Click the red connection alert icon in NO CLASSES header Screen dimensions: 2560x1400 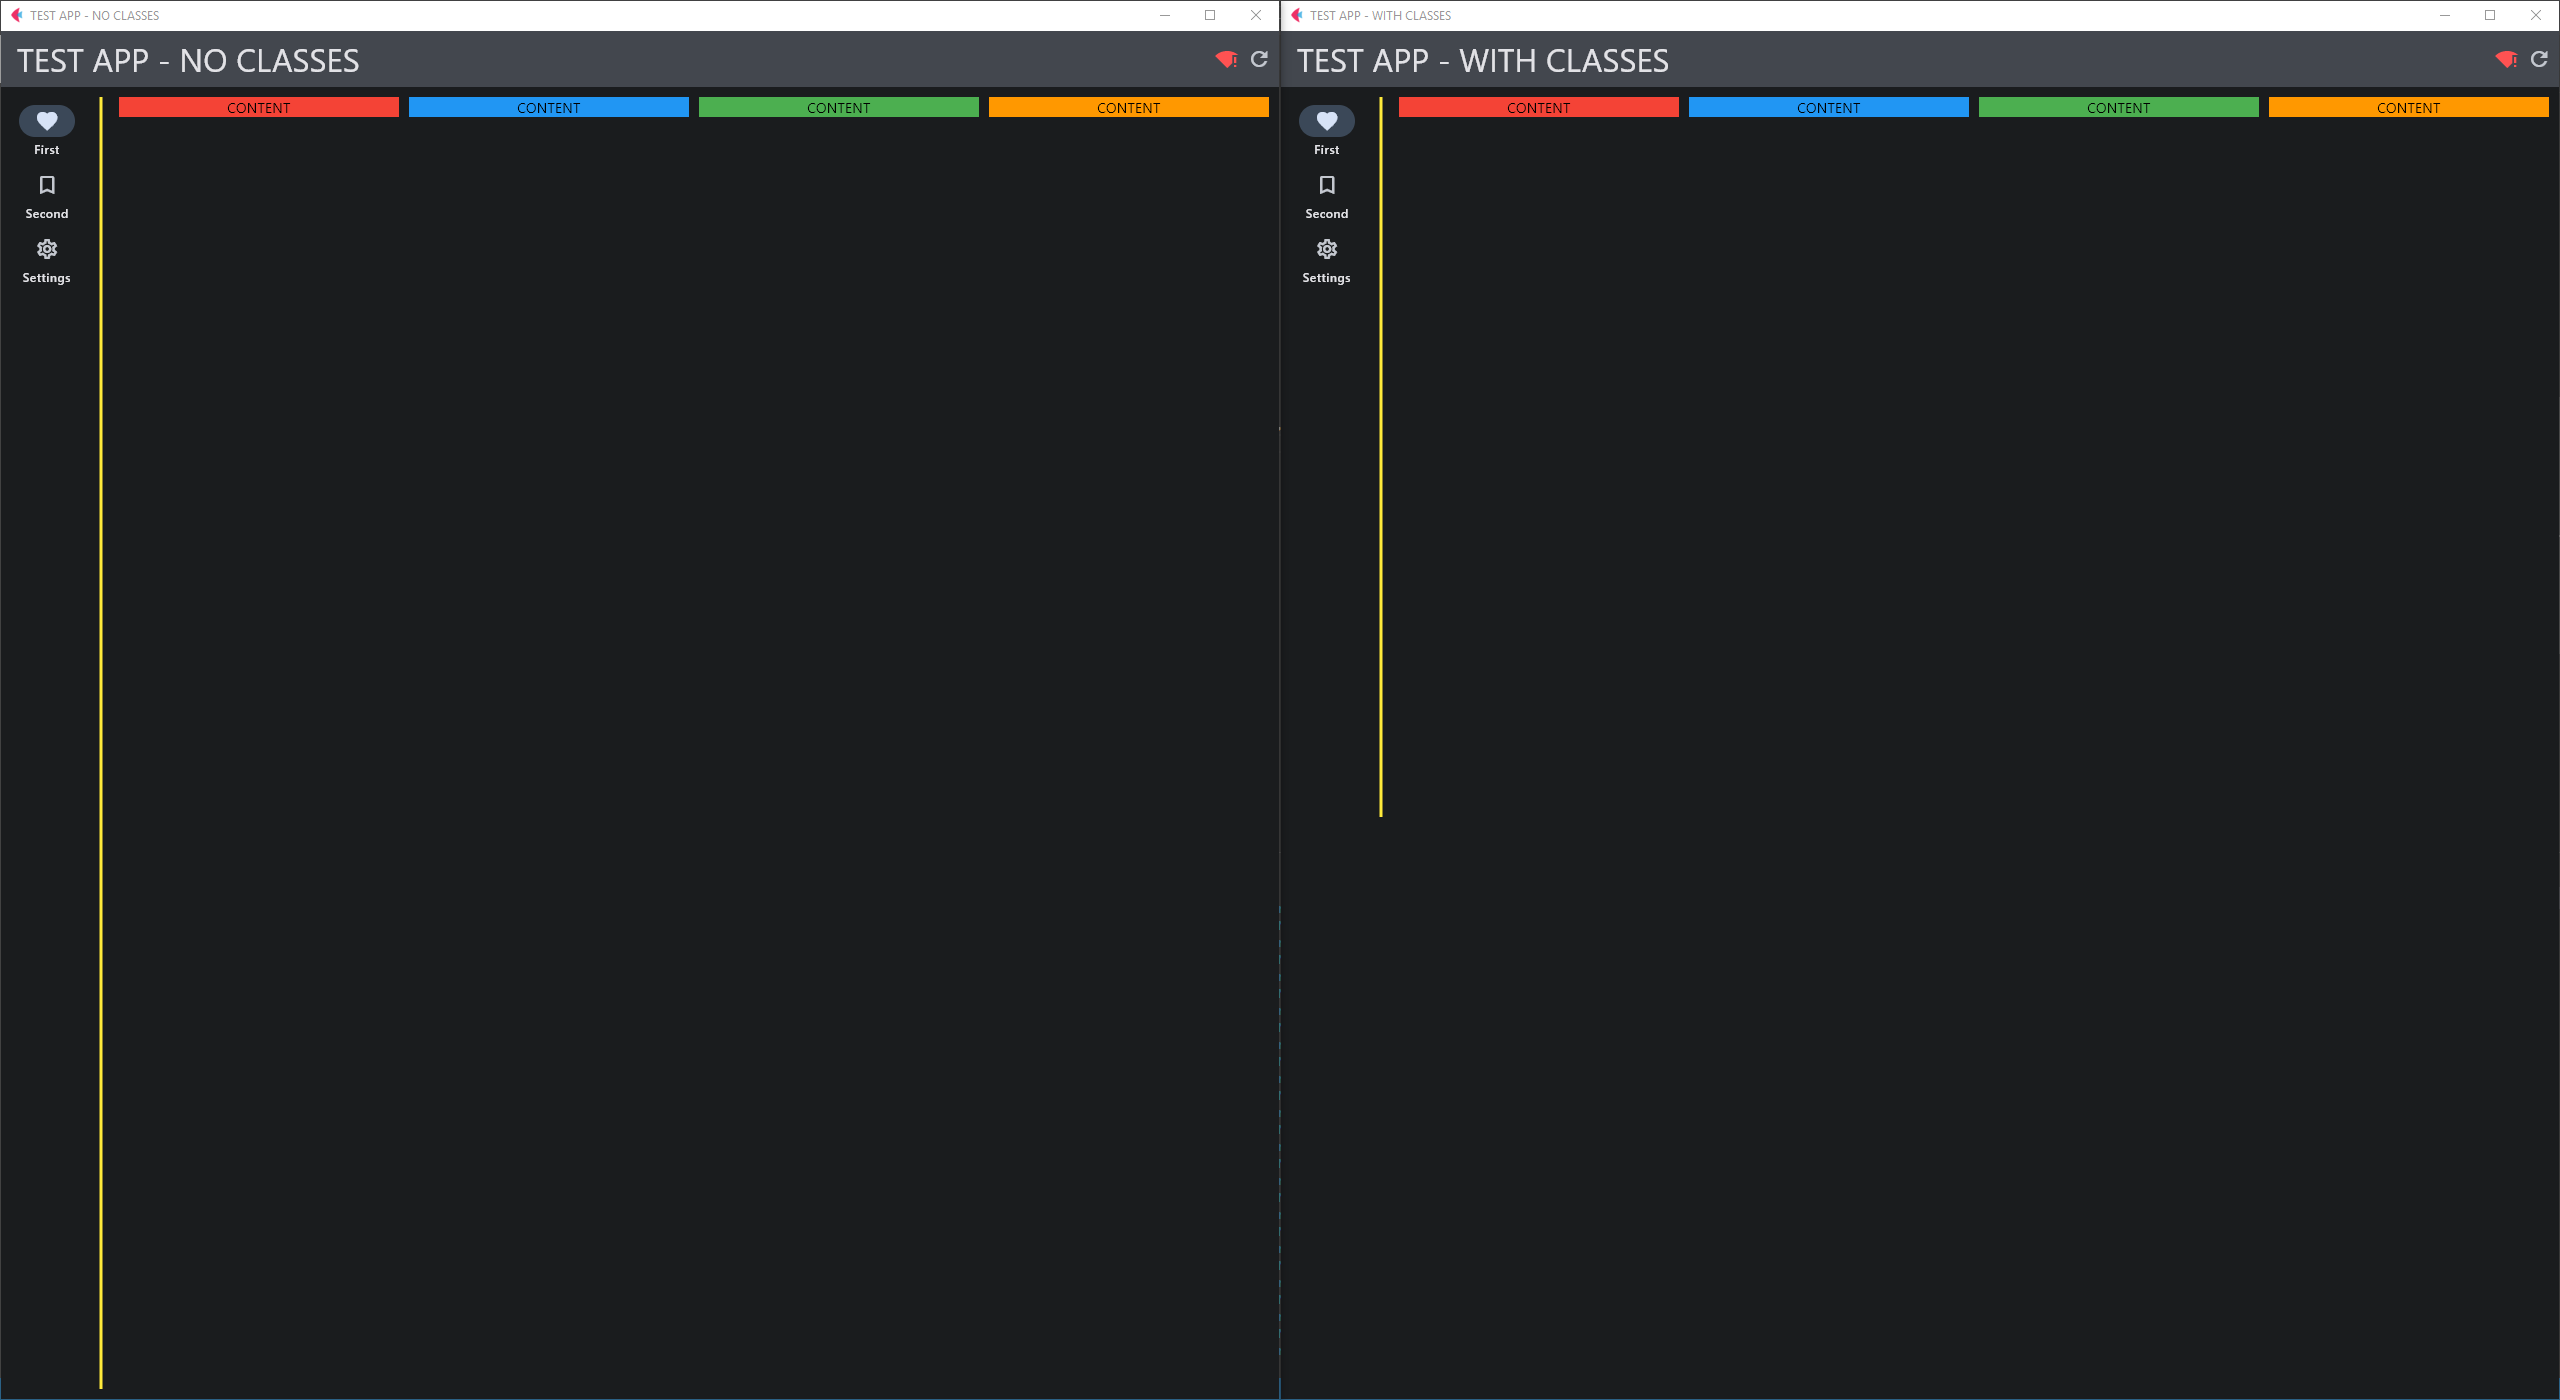pyautogui.click(x=1226, y=59)
